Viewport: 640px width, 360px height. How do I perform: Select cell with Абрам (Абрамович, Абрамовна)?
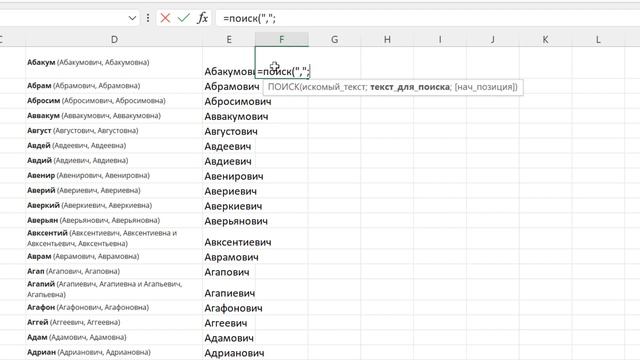pos(114,86)
